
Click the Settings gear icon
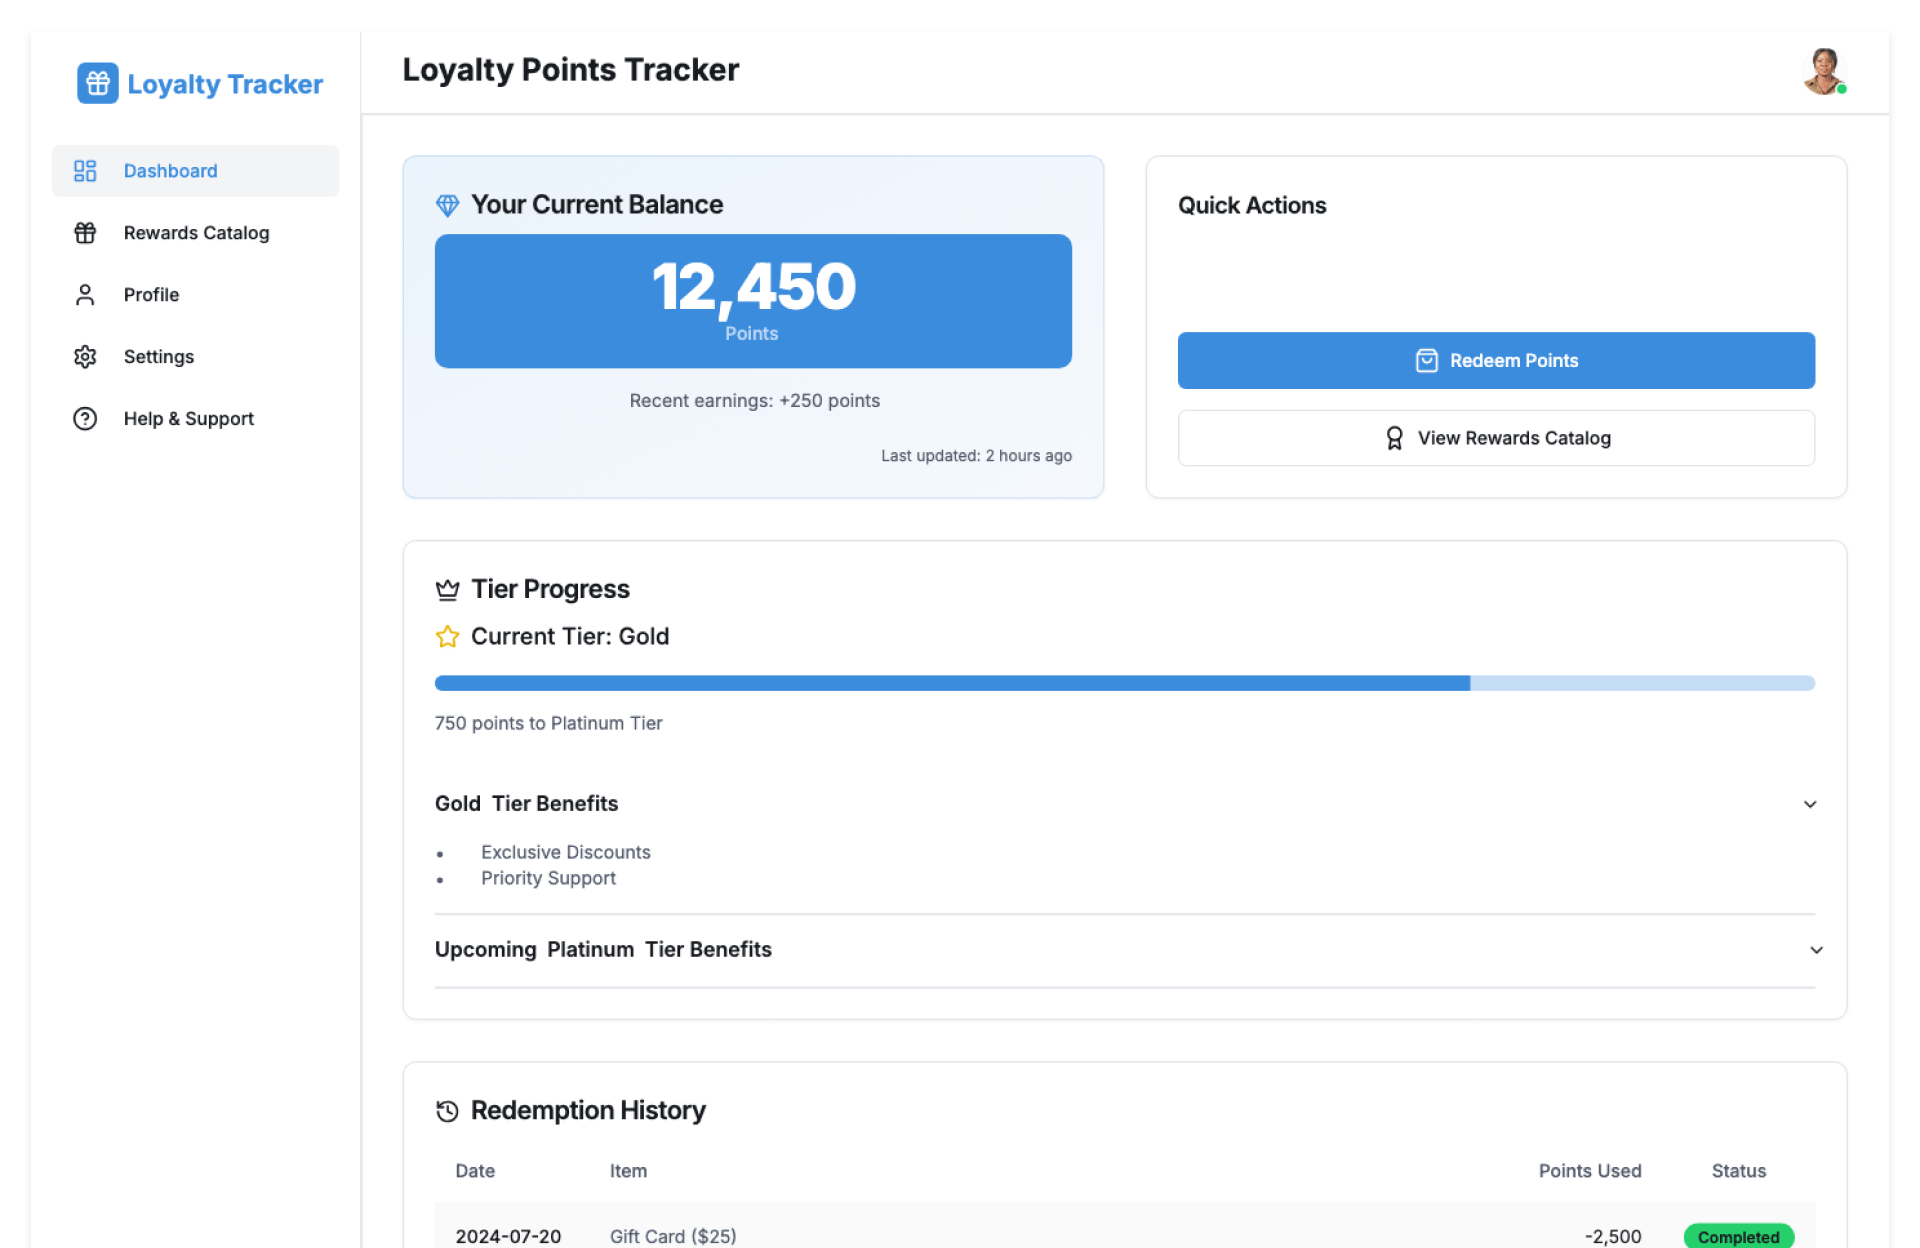(85, 357)
